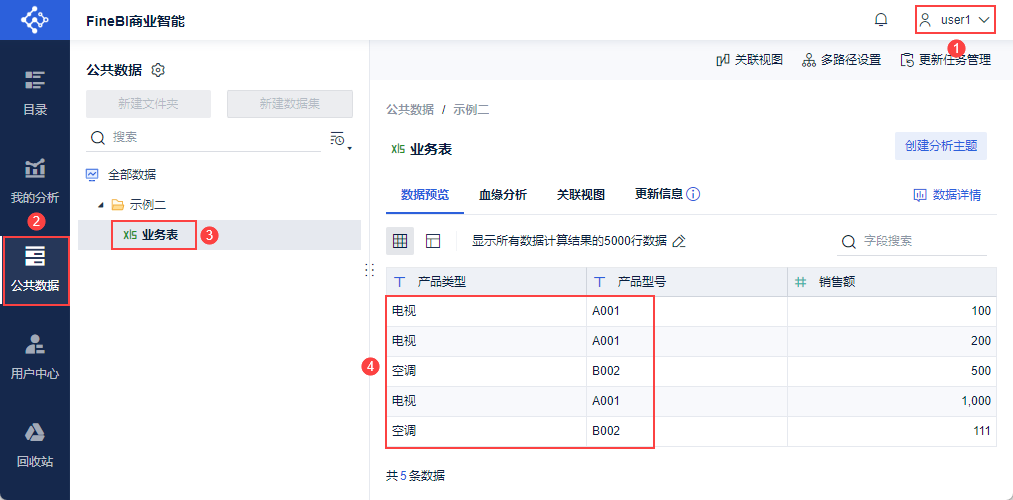This screenshot has height=500, width=1013.
Task: Open 我的分析 in sidebar
Action: [35, 181]
